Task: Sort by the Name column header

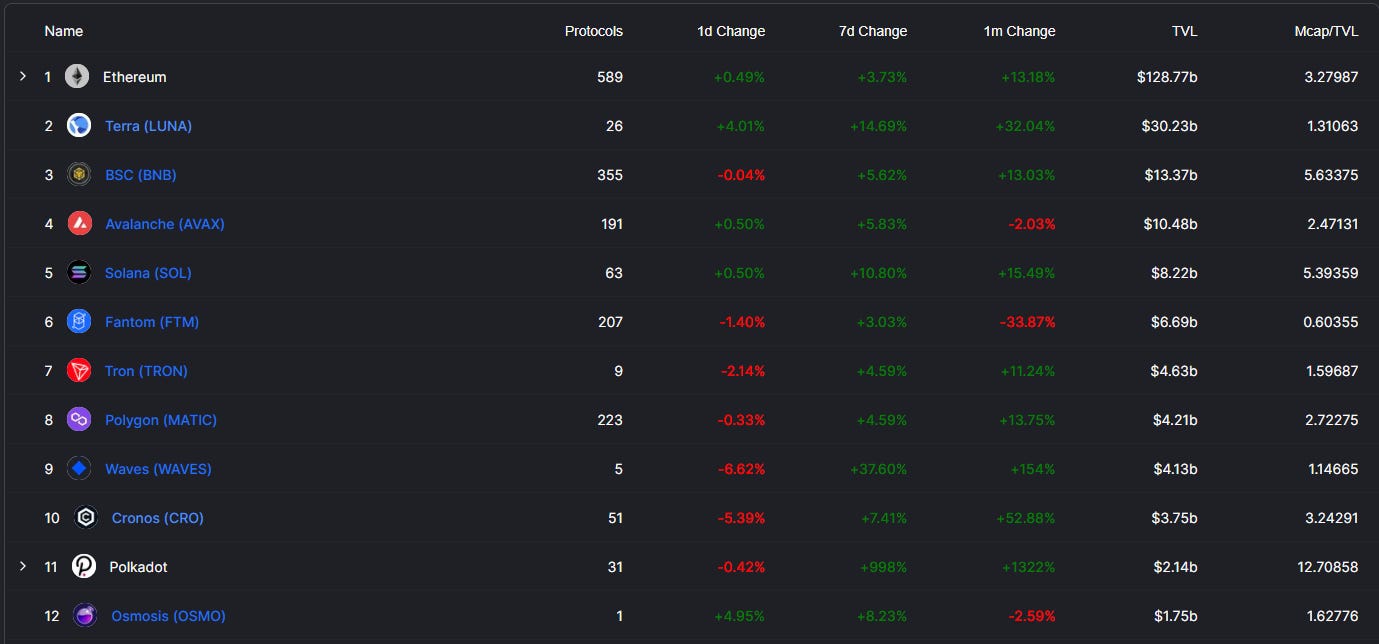Action: point(64,31)
